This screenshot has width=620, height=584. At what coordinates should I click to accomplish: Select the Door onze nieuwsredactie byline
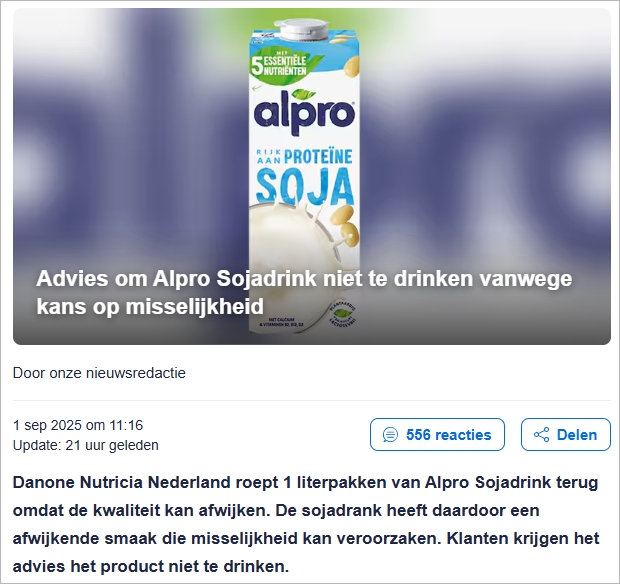[99, 373]
